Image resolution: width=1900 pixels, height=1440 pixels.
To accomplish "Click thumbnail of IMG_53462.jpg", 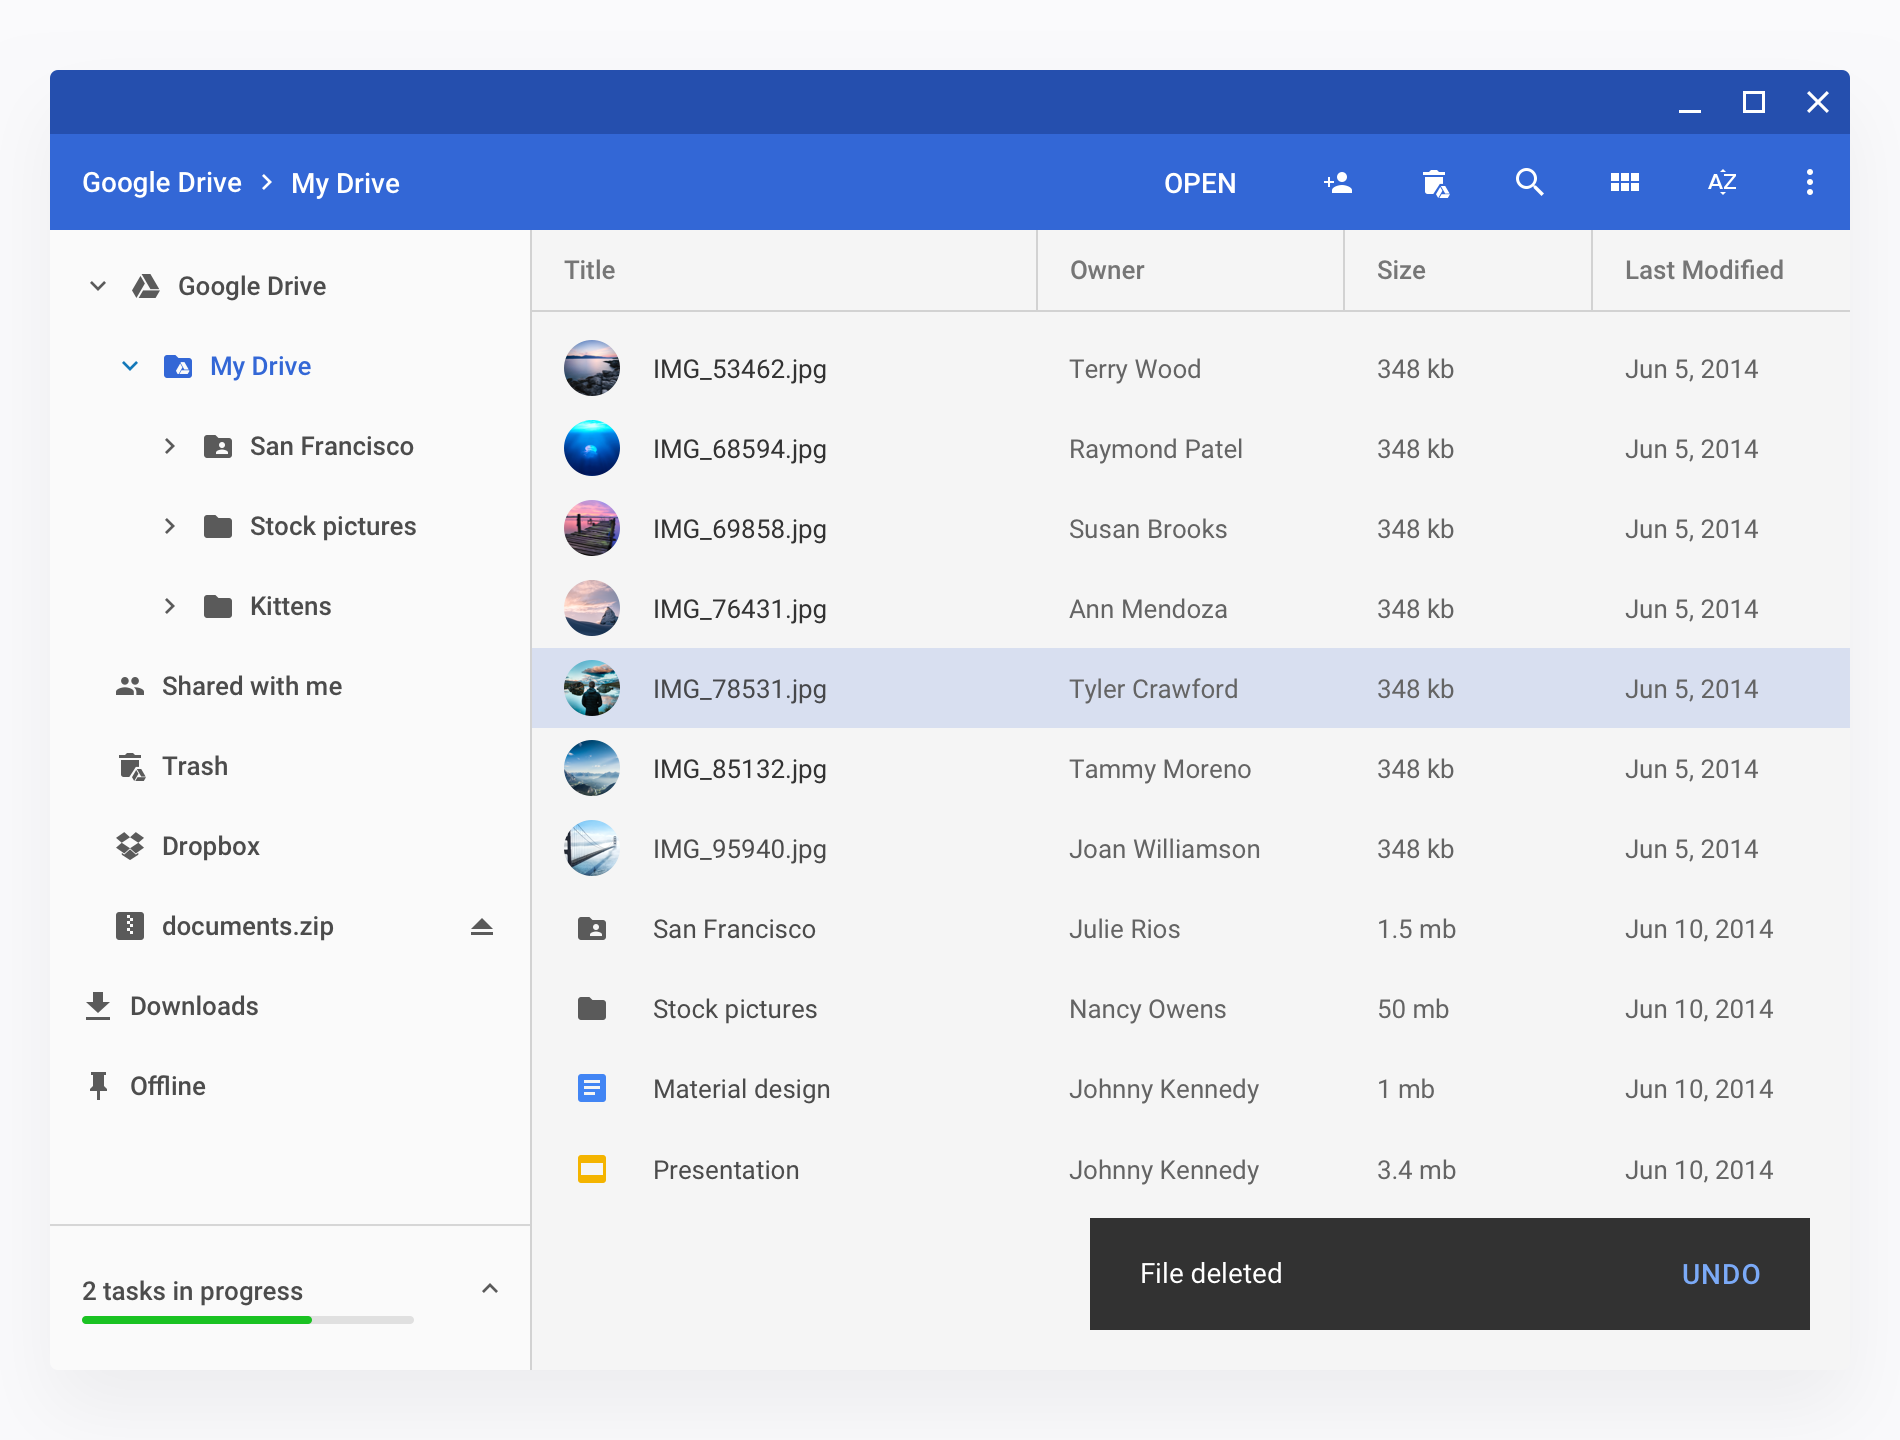I will 592,368.
